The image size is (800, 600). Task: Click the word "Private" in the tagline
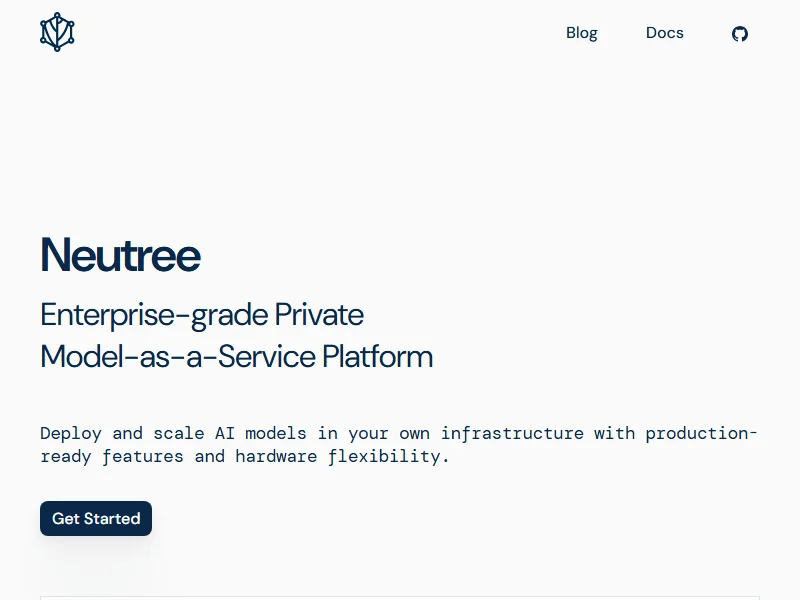(319, 315)
